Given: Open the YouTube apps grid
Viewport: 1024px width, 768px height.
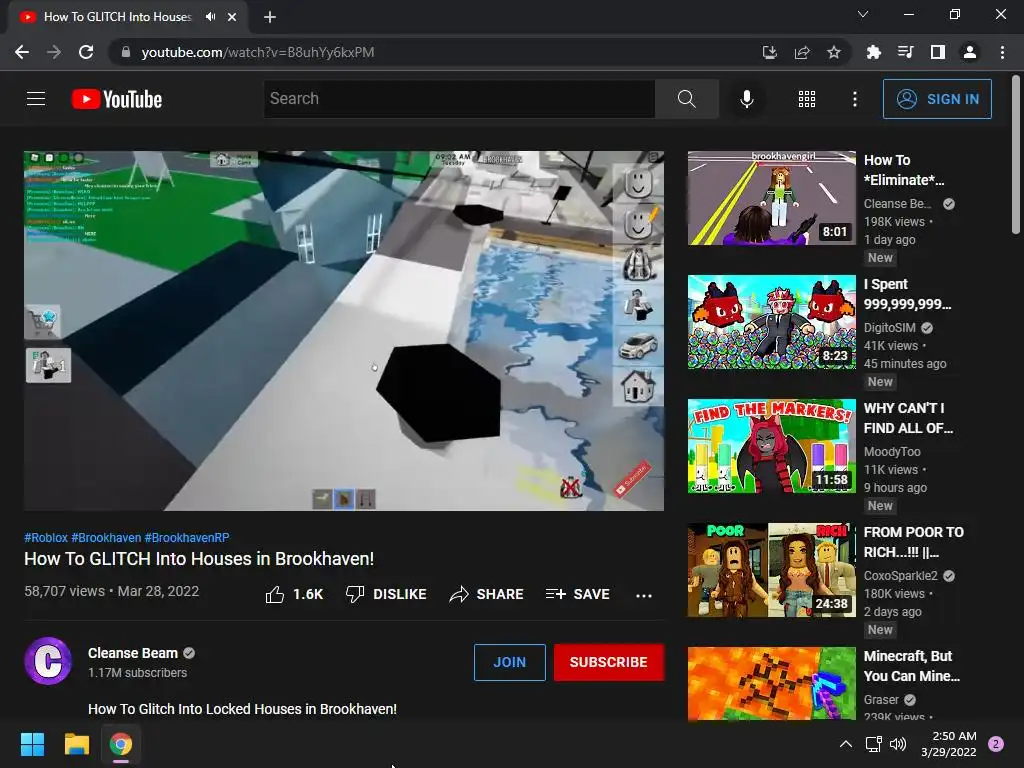Looking at the screenshot, I should coord(807,99).
